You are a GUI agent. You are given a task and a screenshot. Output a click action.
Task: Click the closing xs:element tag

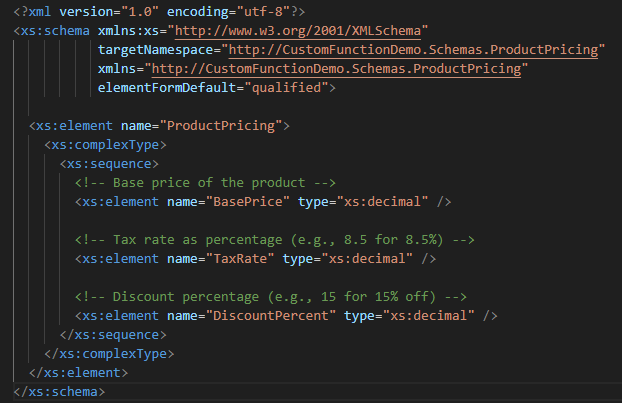78,373
